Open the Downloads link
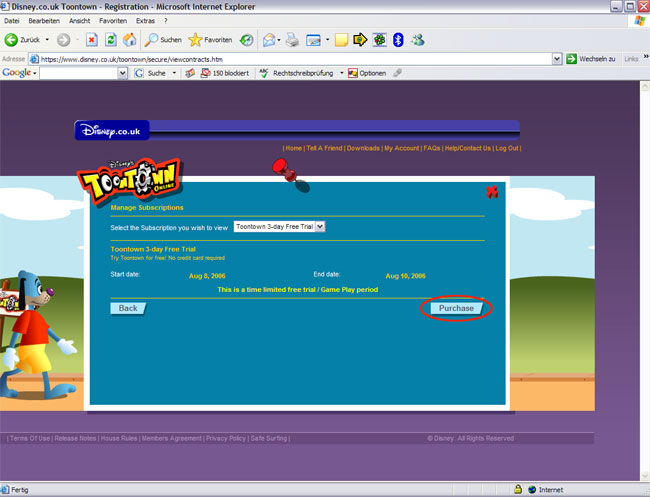650x497 pixels. click(363, 148)
